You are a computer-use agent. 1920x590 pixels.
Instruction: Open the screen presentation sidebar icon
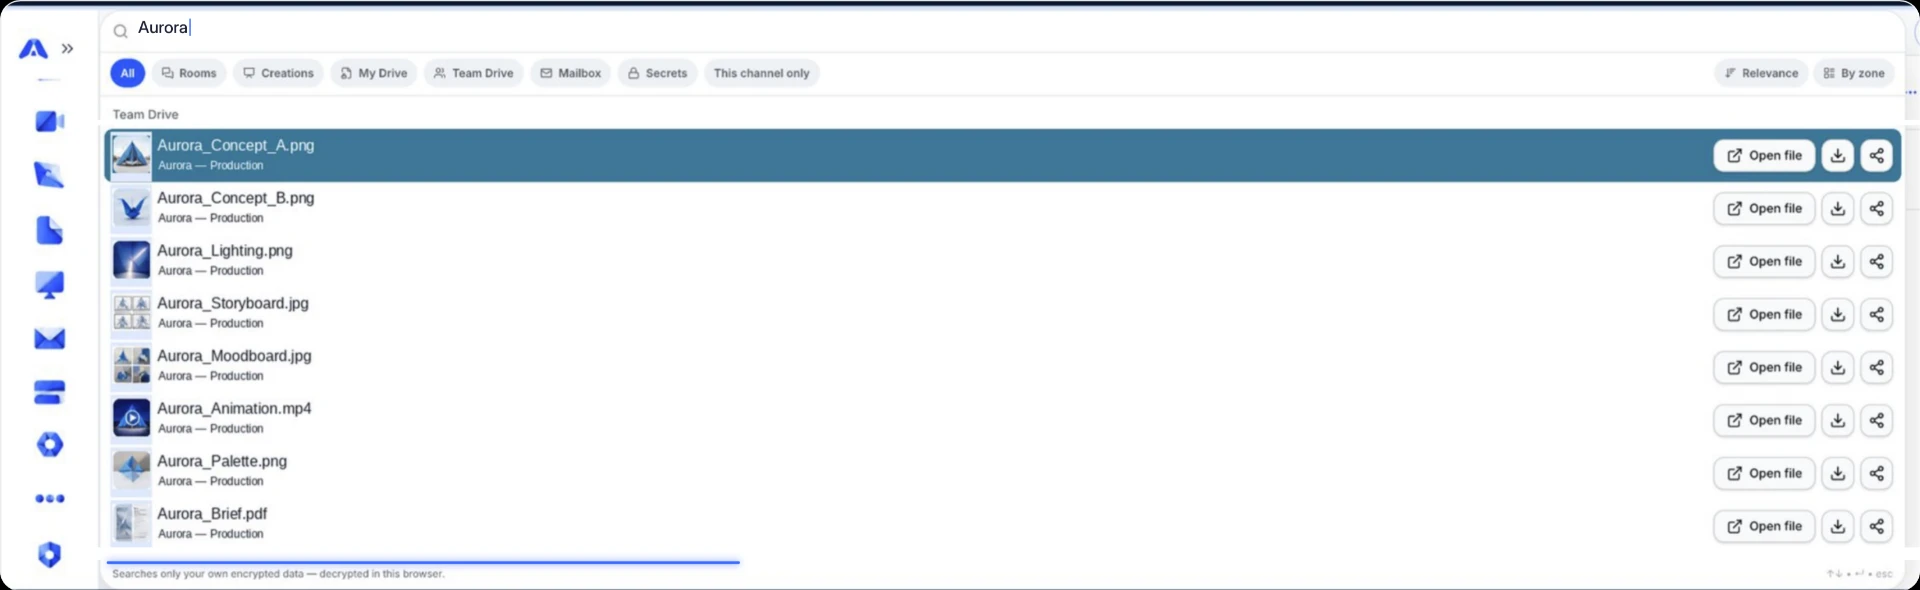tap(49, 285)
